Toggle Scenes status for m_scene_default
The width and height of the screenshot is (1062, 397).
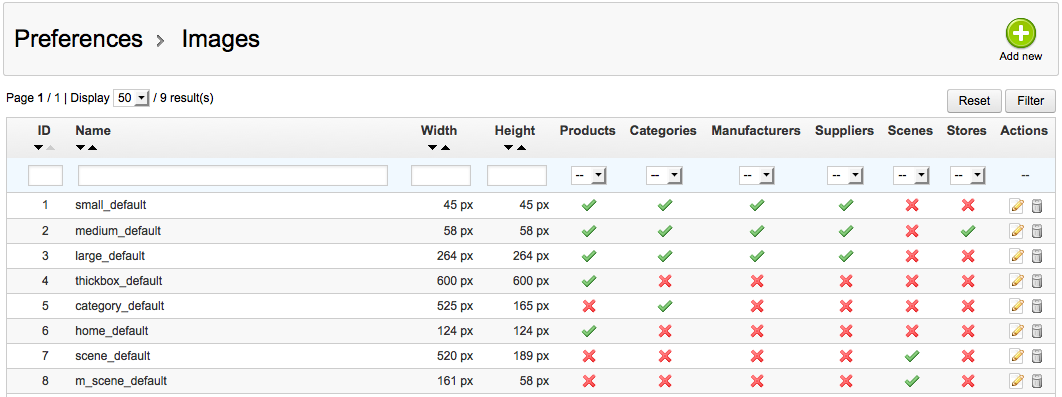click(x=912, y=381)
